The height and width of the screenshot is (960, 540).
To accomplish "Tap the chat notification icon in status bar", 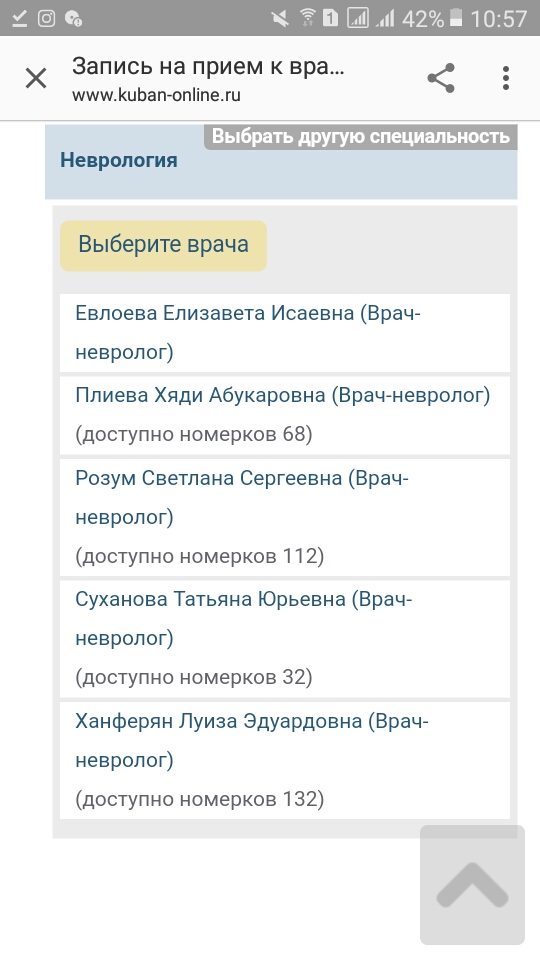I will tap(73, 18).
